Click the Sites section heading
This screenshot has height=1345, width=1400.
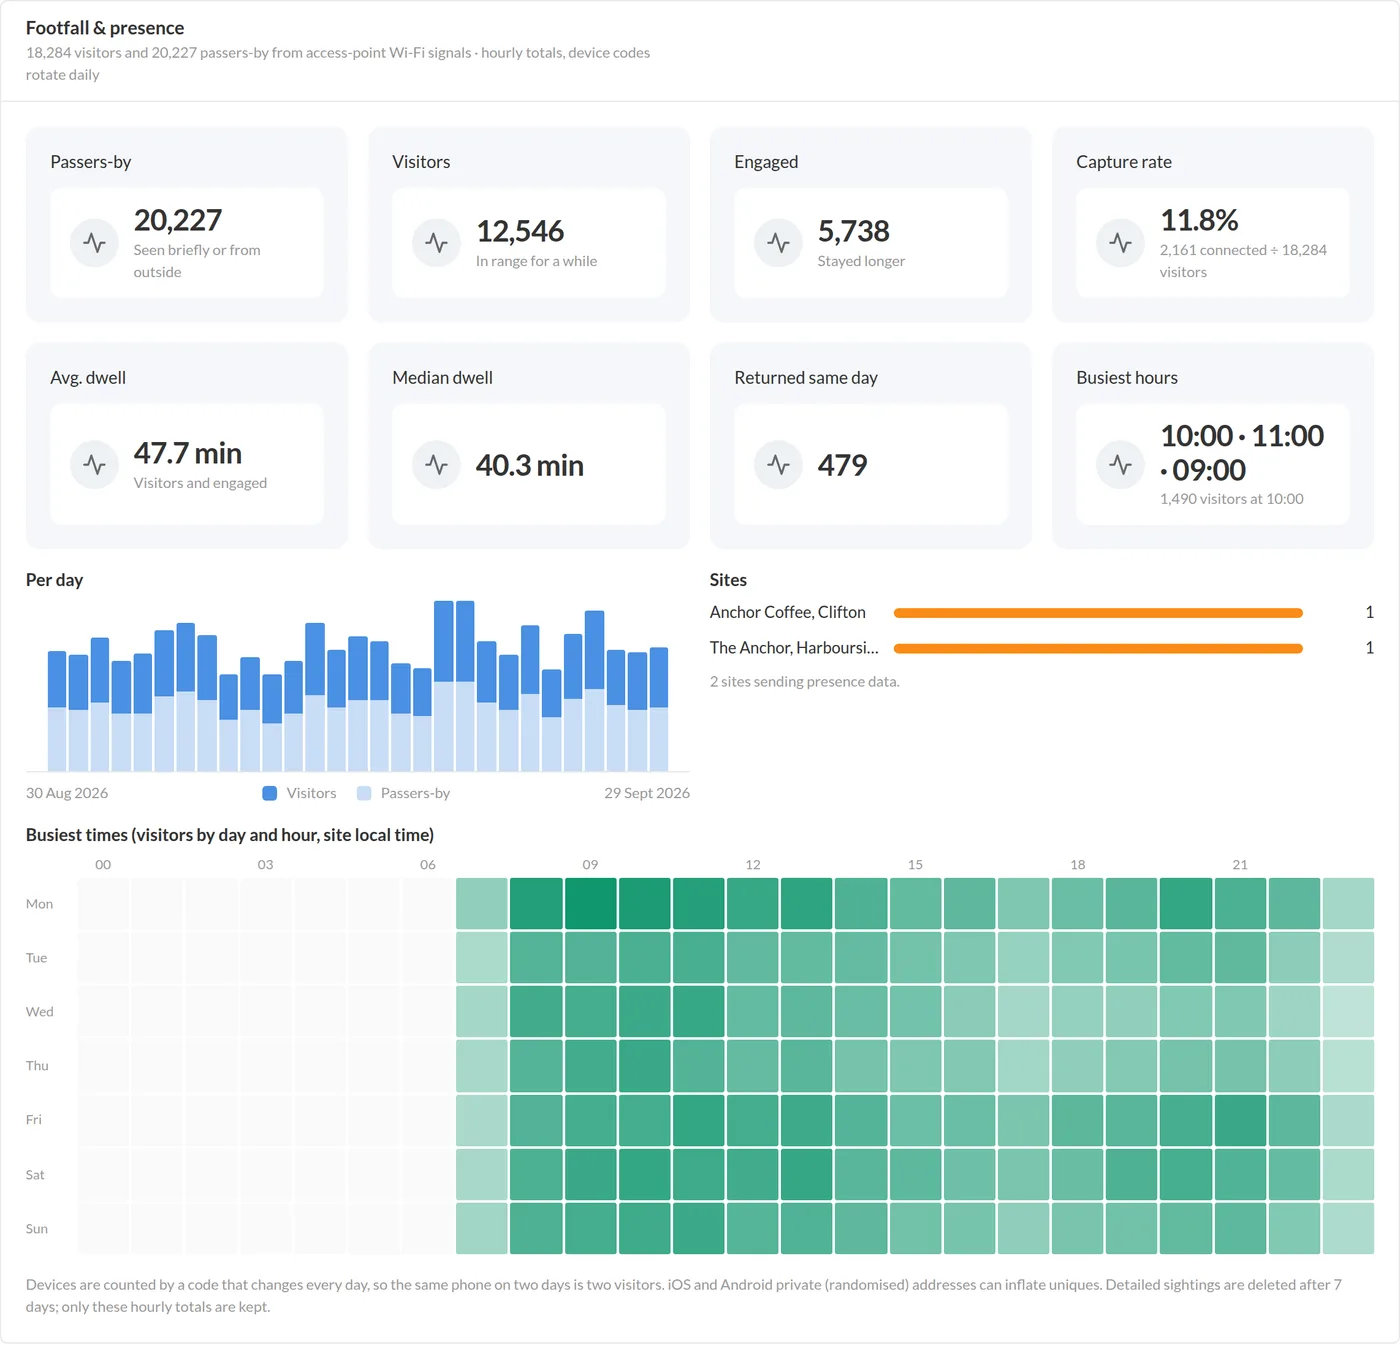[728, 580]
